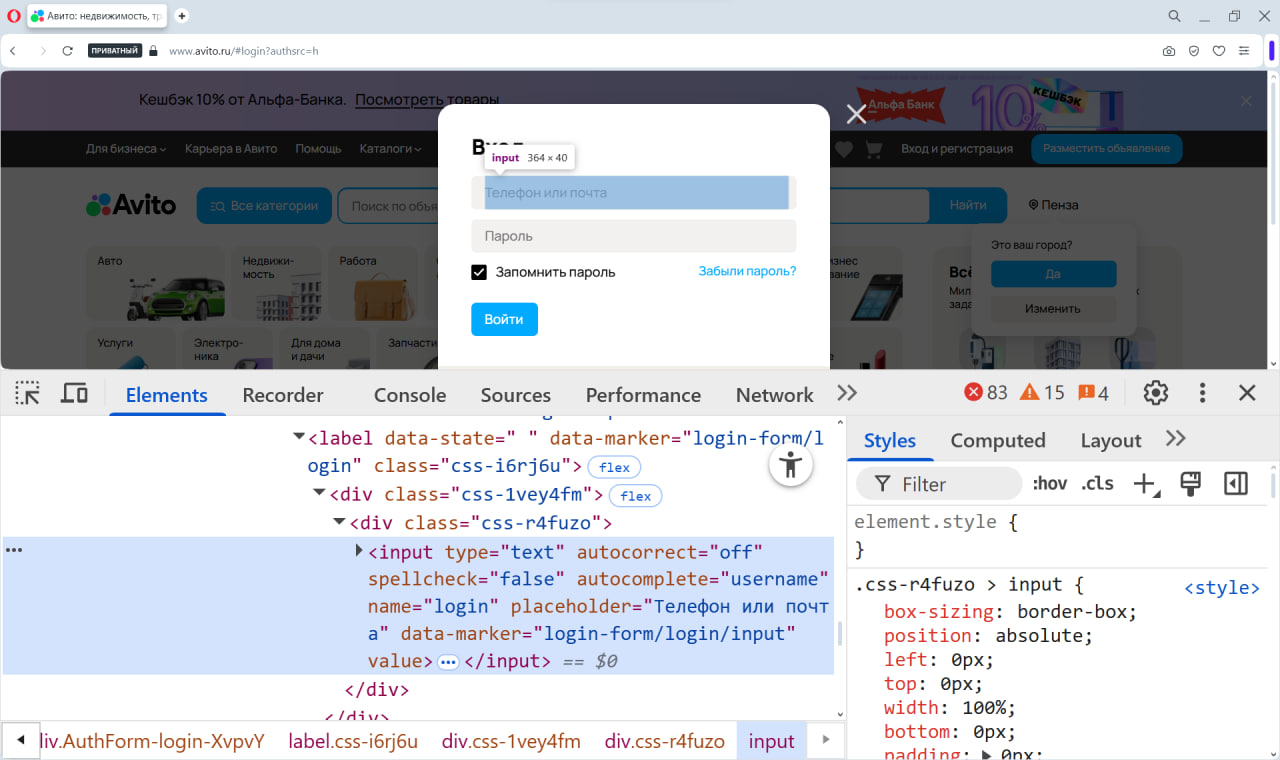
Task: Toggle the rendering emulations paintbrush icon
Action: pyautogui.click(x=1190, y=484)
